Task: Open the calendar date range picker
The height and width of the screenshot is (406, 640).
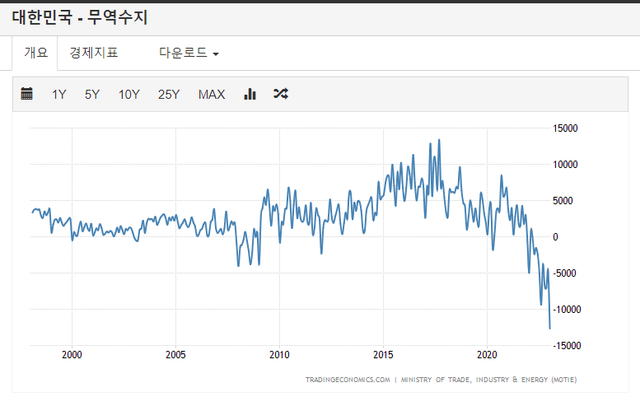Action: coord(27,94)
